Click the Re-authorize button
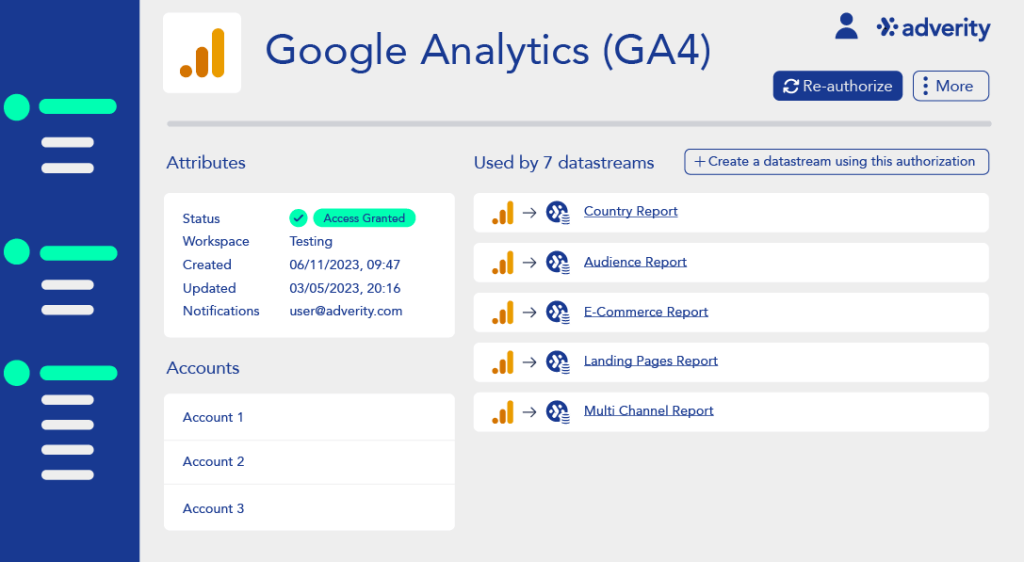The image size is (1024, 562). (x=838, y=86)
